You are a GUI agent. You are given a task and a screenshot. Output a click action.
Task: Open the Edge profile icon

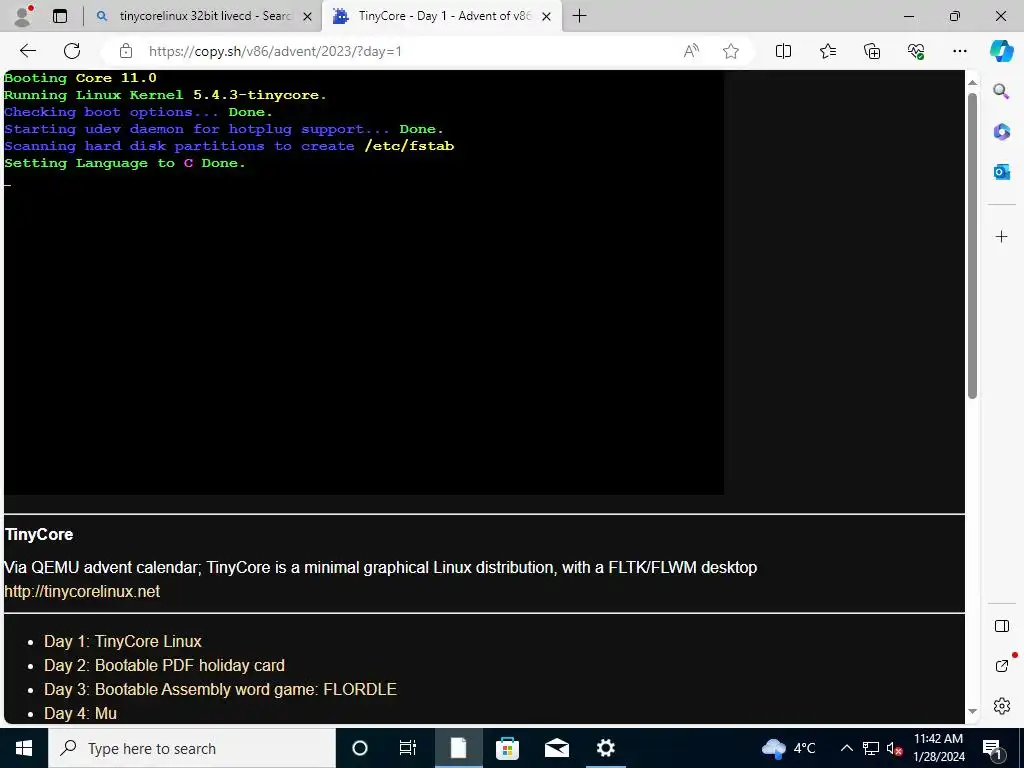pyautogui.click(x=23, y=16)
